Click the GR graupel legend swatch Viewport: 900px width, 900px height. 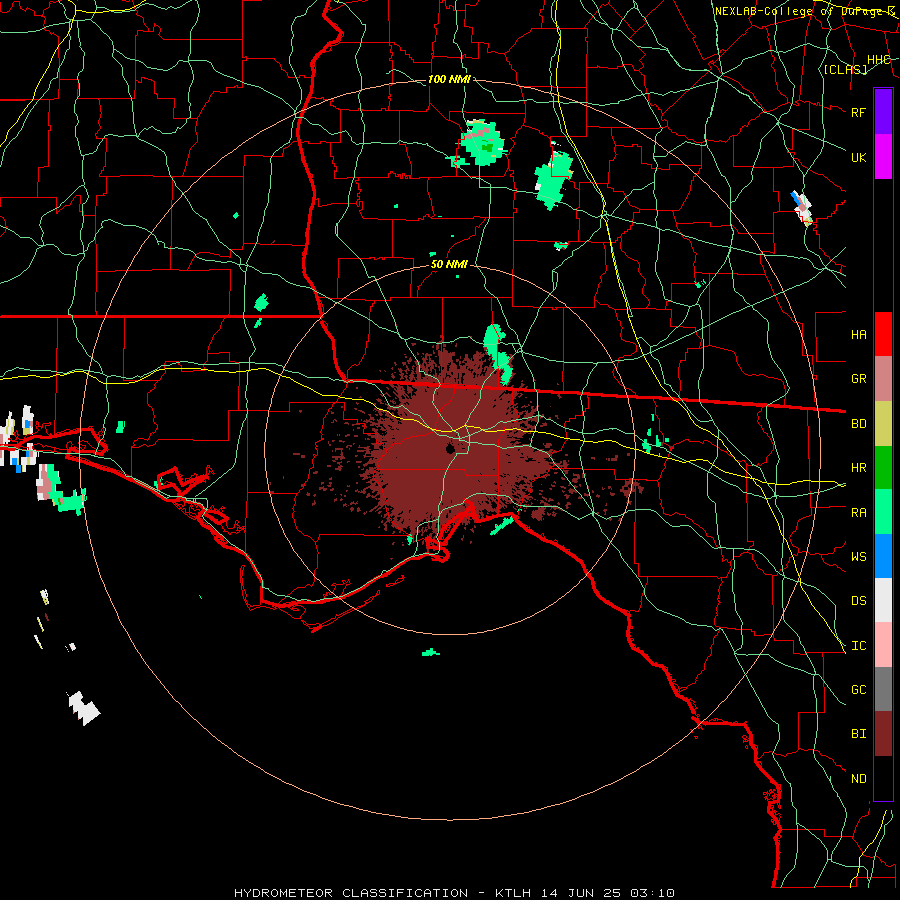click(x=883, y=379)
